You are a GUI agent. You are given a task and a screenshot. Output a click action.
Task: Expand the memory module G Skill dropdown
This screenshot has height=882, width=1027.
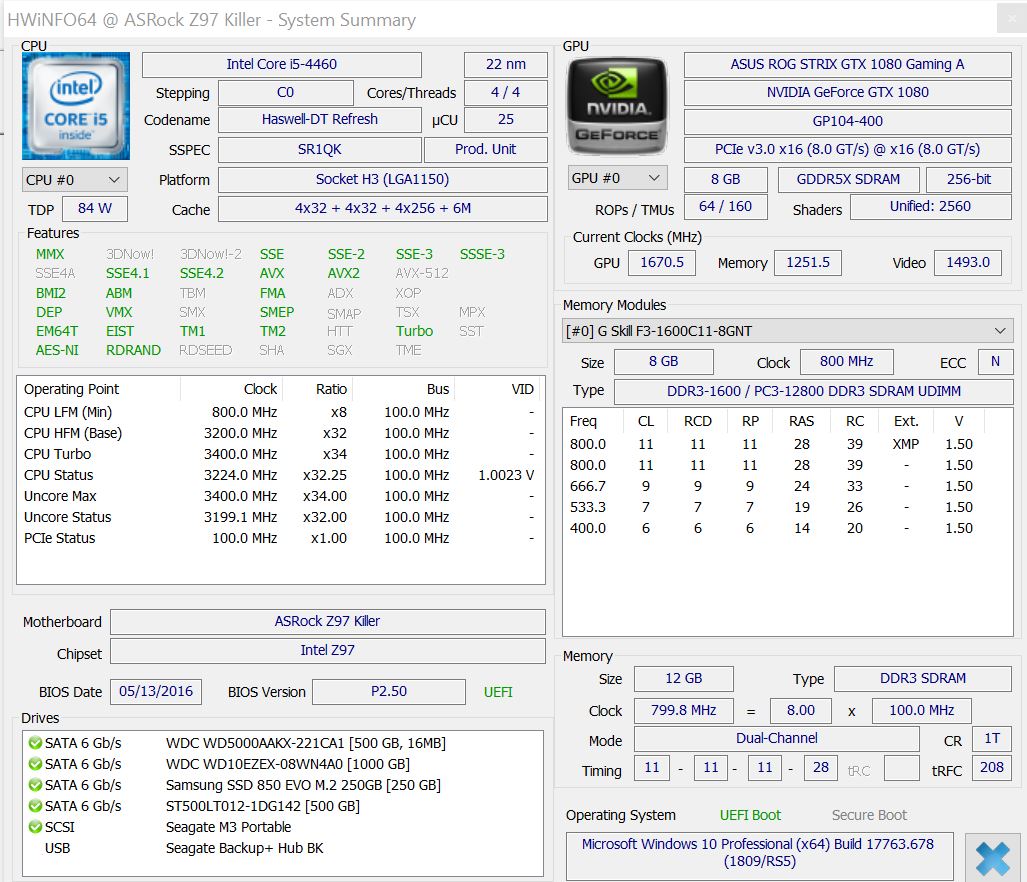point(787,331)
